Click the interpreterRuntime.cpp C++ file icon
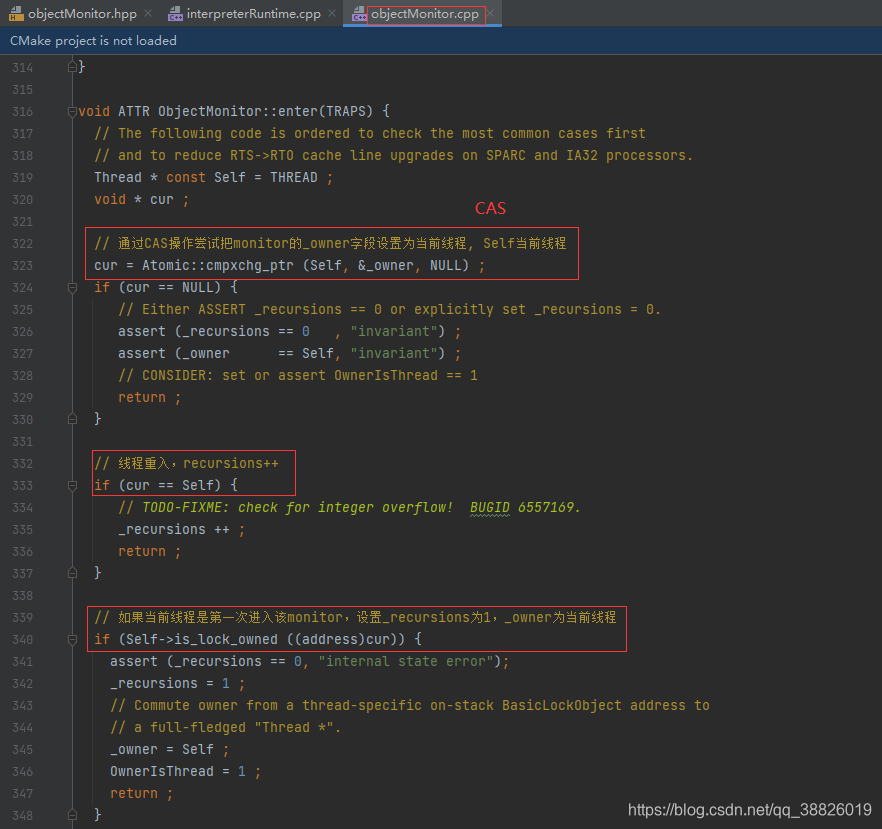The image size is (882, 829). point(176,13)
